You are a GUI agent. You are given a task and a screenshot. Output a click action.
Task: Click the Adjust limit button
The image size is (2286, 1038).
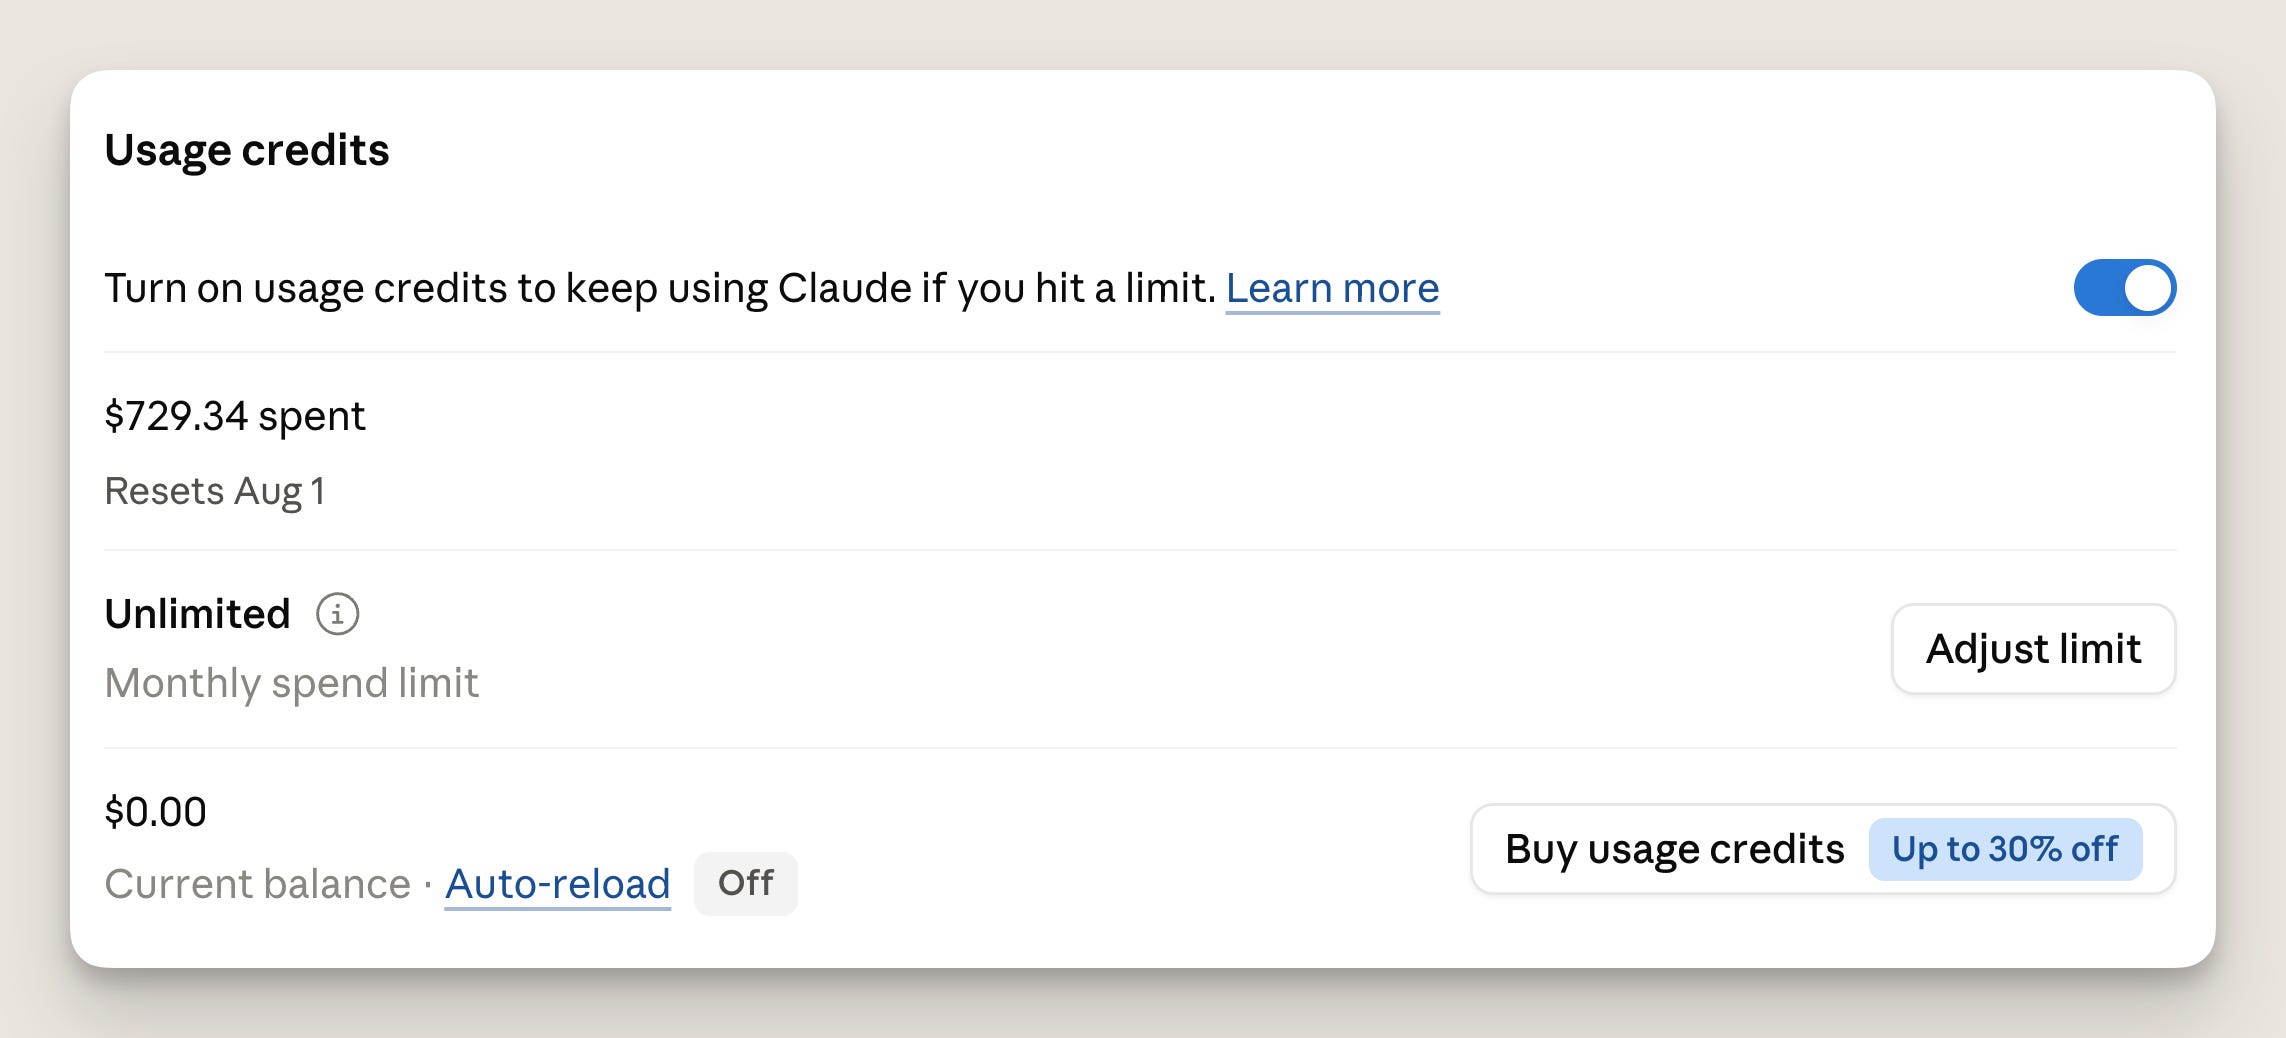pos(2033,649)
